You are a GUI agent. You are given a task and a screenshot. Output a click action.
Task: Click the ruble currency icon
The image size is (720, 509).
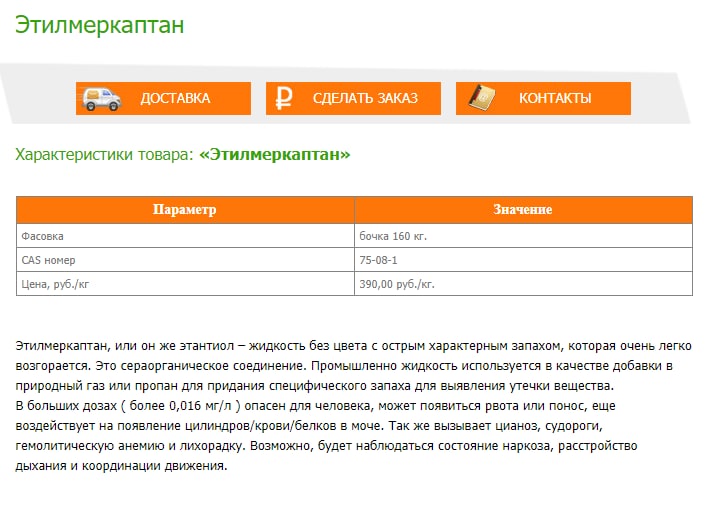point(283,98)
